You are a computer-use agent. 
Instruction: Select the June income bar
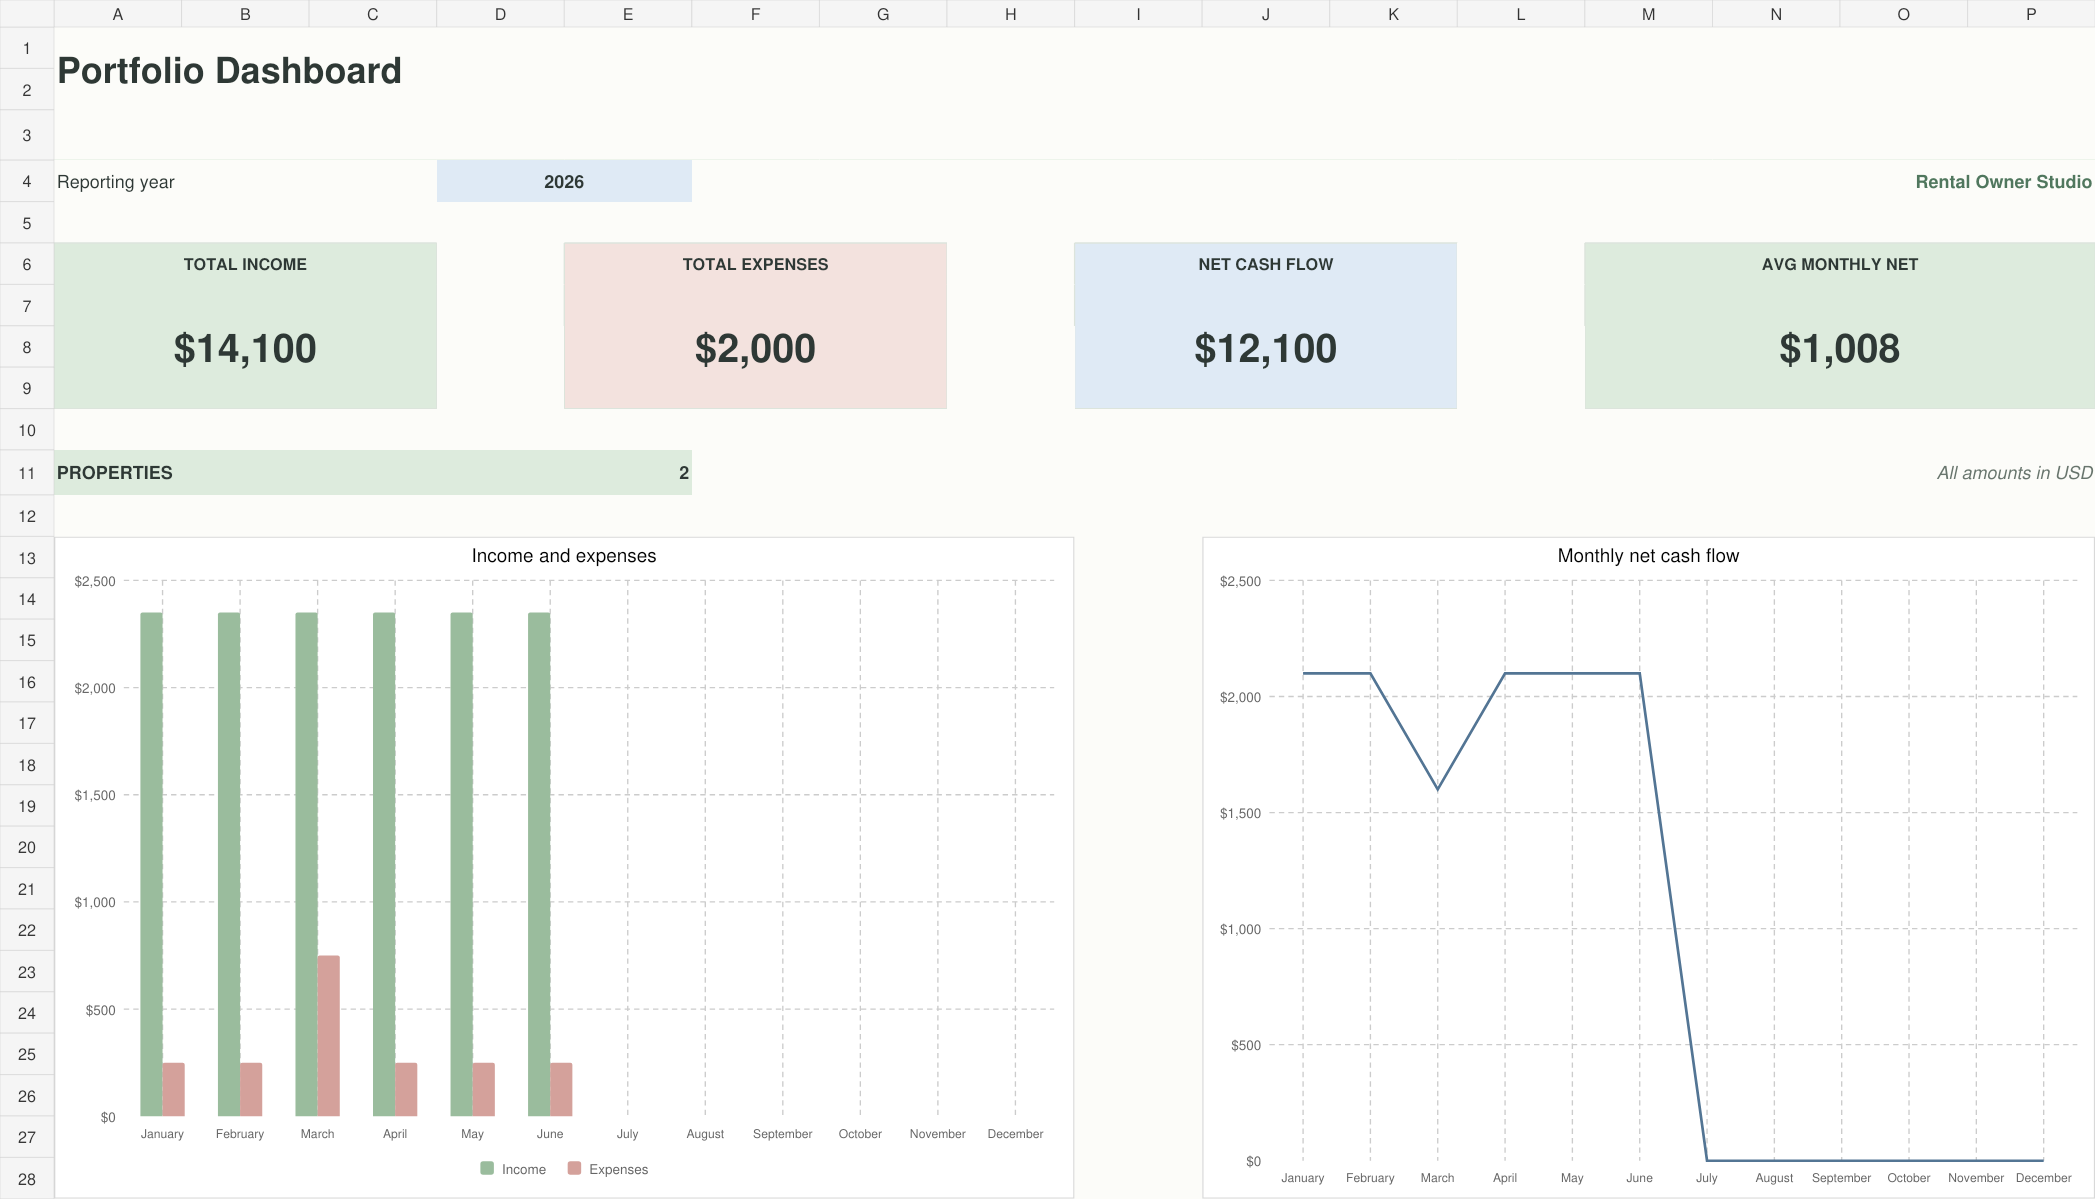(539, 864)
